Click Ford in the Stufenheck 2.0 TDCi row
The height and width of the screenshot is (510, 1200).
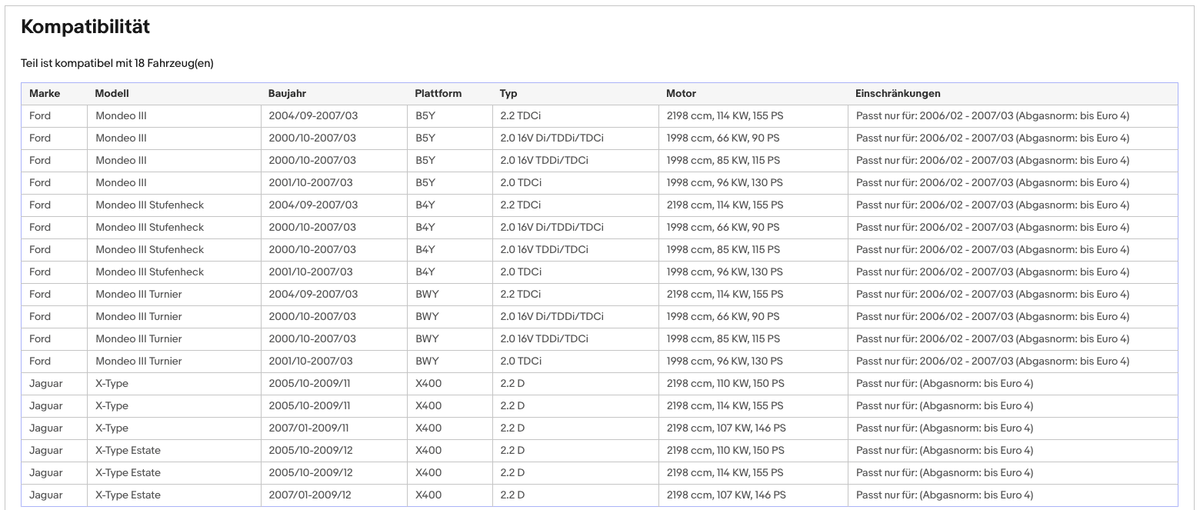[x=40, y=272]
